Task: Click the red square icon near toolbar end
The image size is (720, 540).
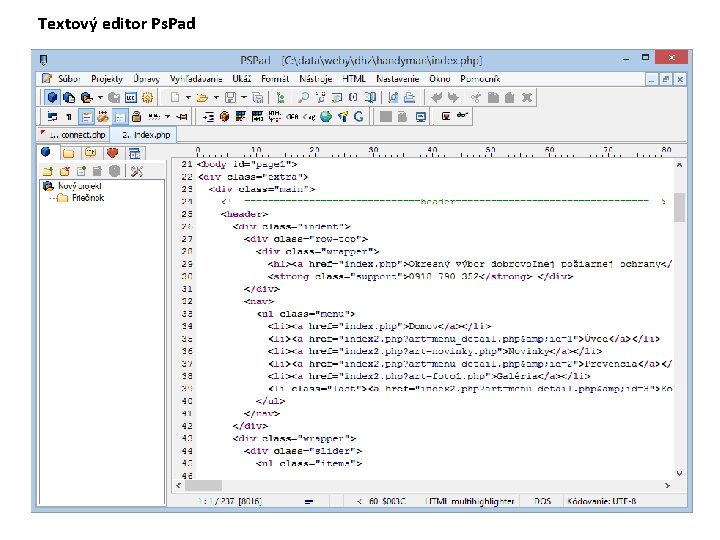Action: pos(445,116)
